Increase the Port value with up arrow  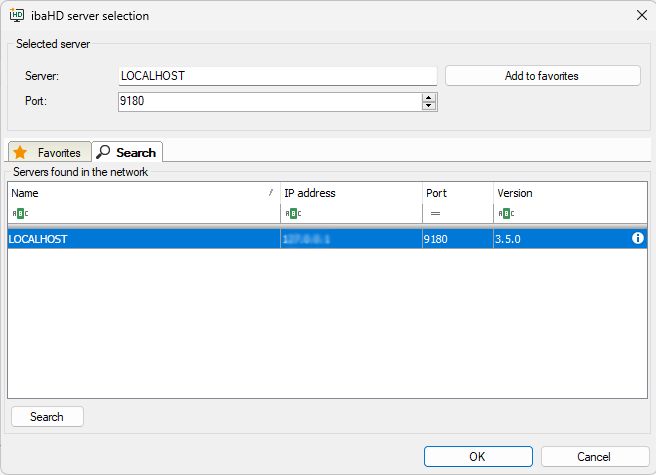pos(428,98)
